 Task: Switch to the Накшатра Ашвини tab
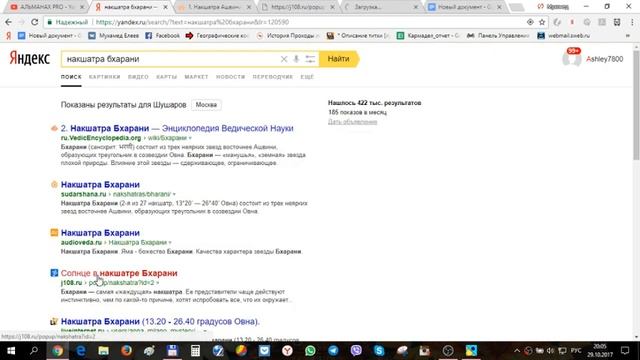pos(215,7)
